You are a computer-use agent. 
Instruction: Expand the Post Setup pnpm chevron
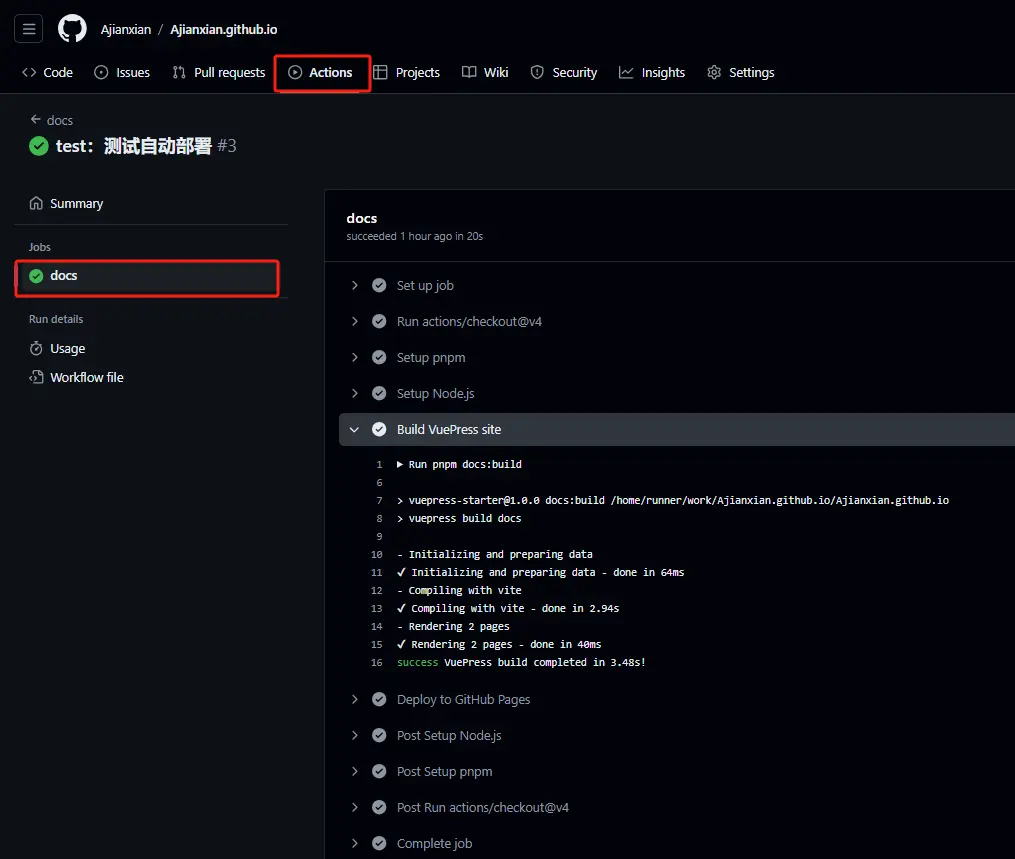click(x=355, y=772)
